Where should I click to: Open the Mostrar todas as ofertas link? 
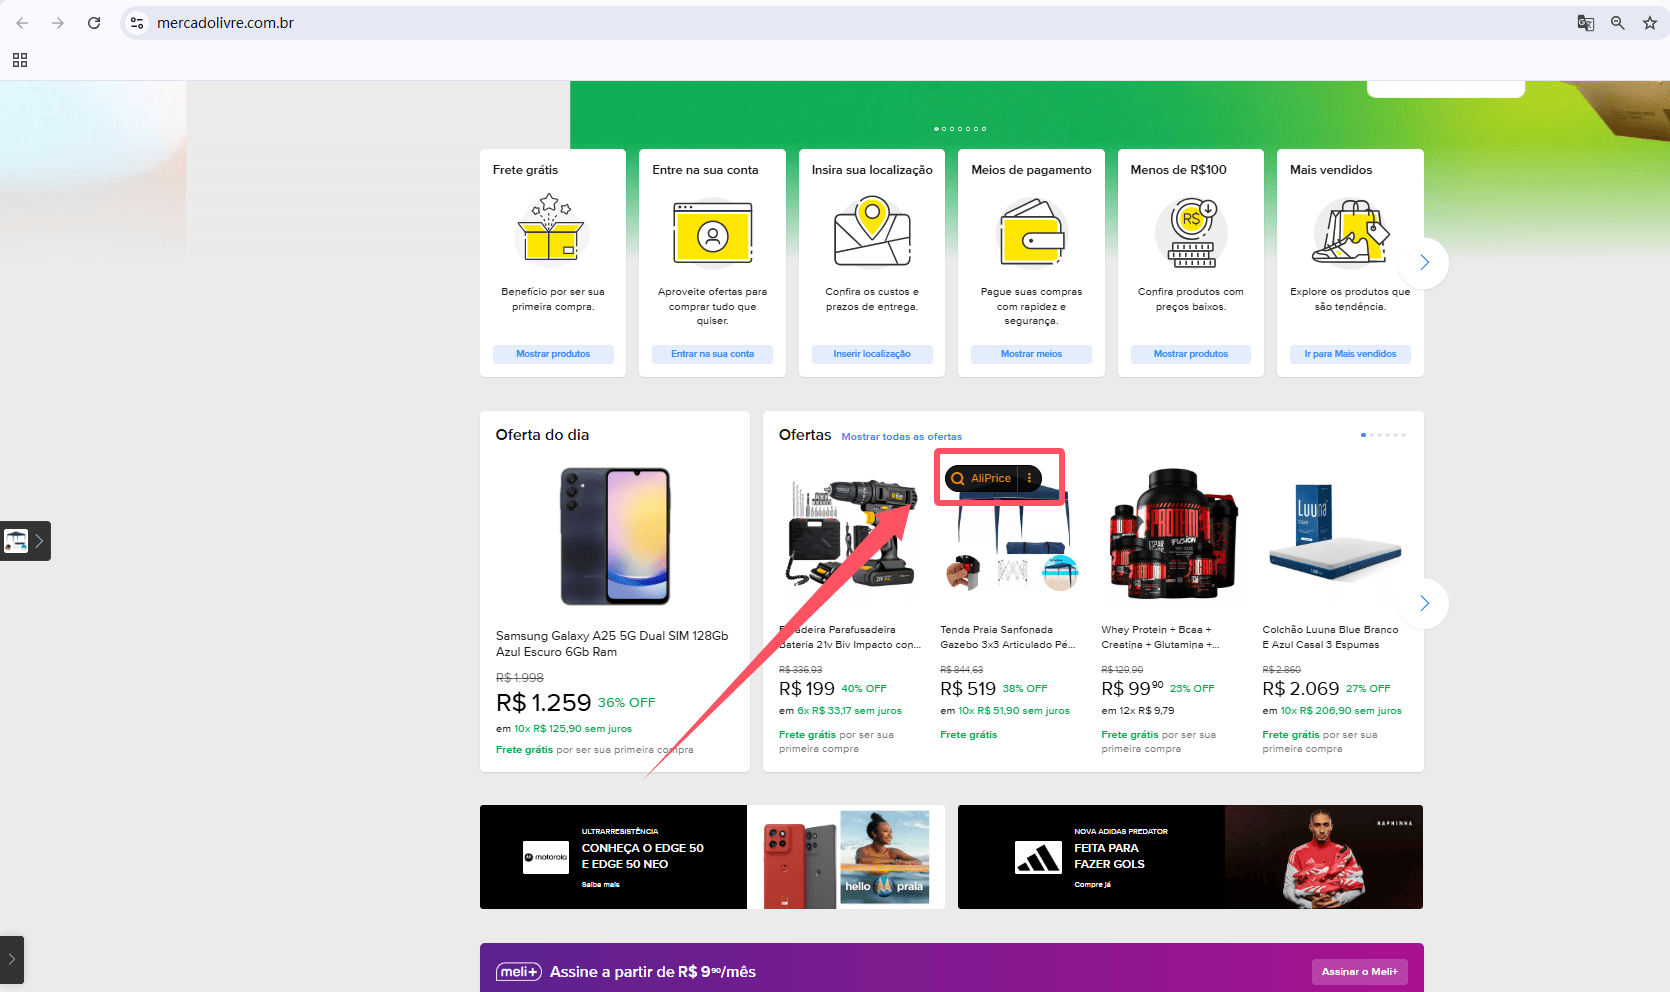[901, 437]
